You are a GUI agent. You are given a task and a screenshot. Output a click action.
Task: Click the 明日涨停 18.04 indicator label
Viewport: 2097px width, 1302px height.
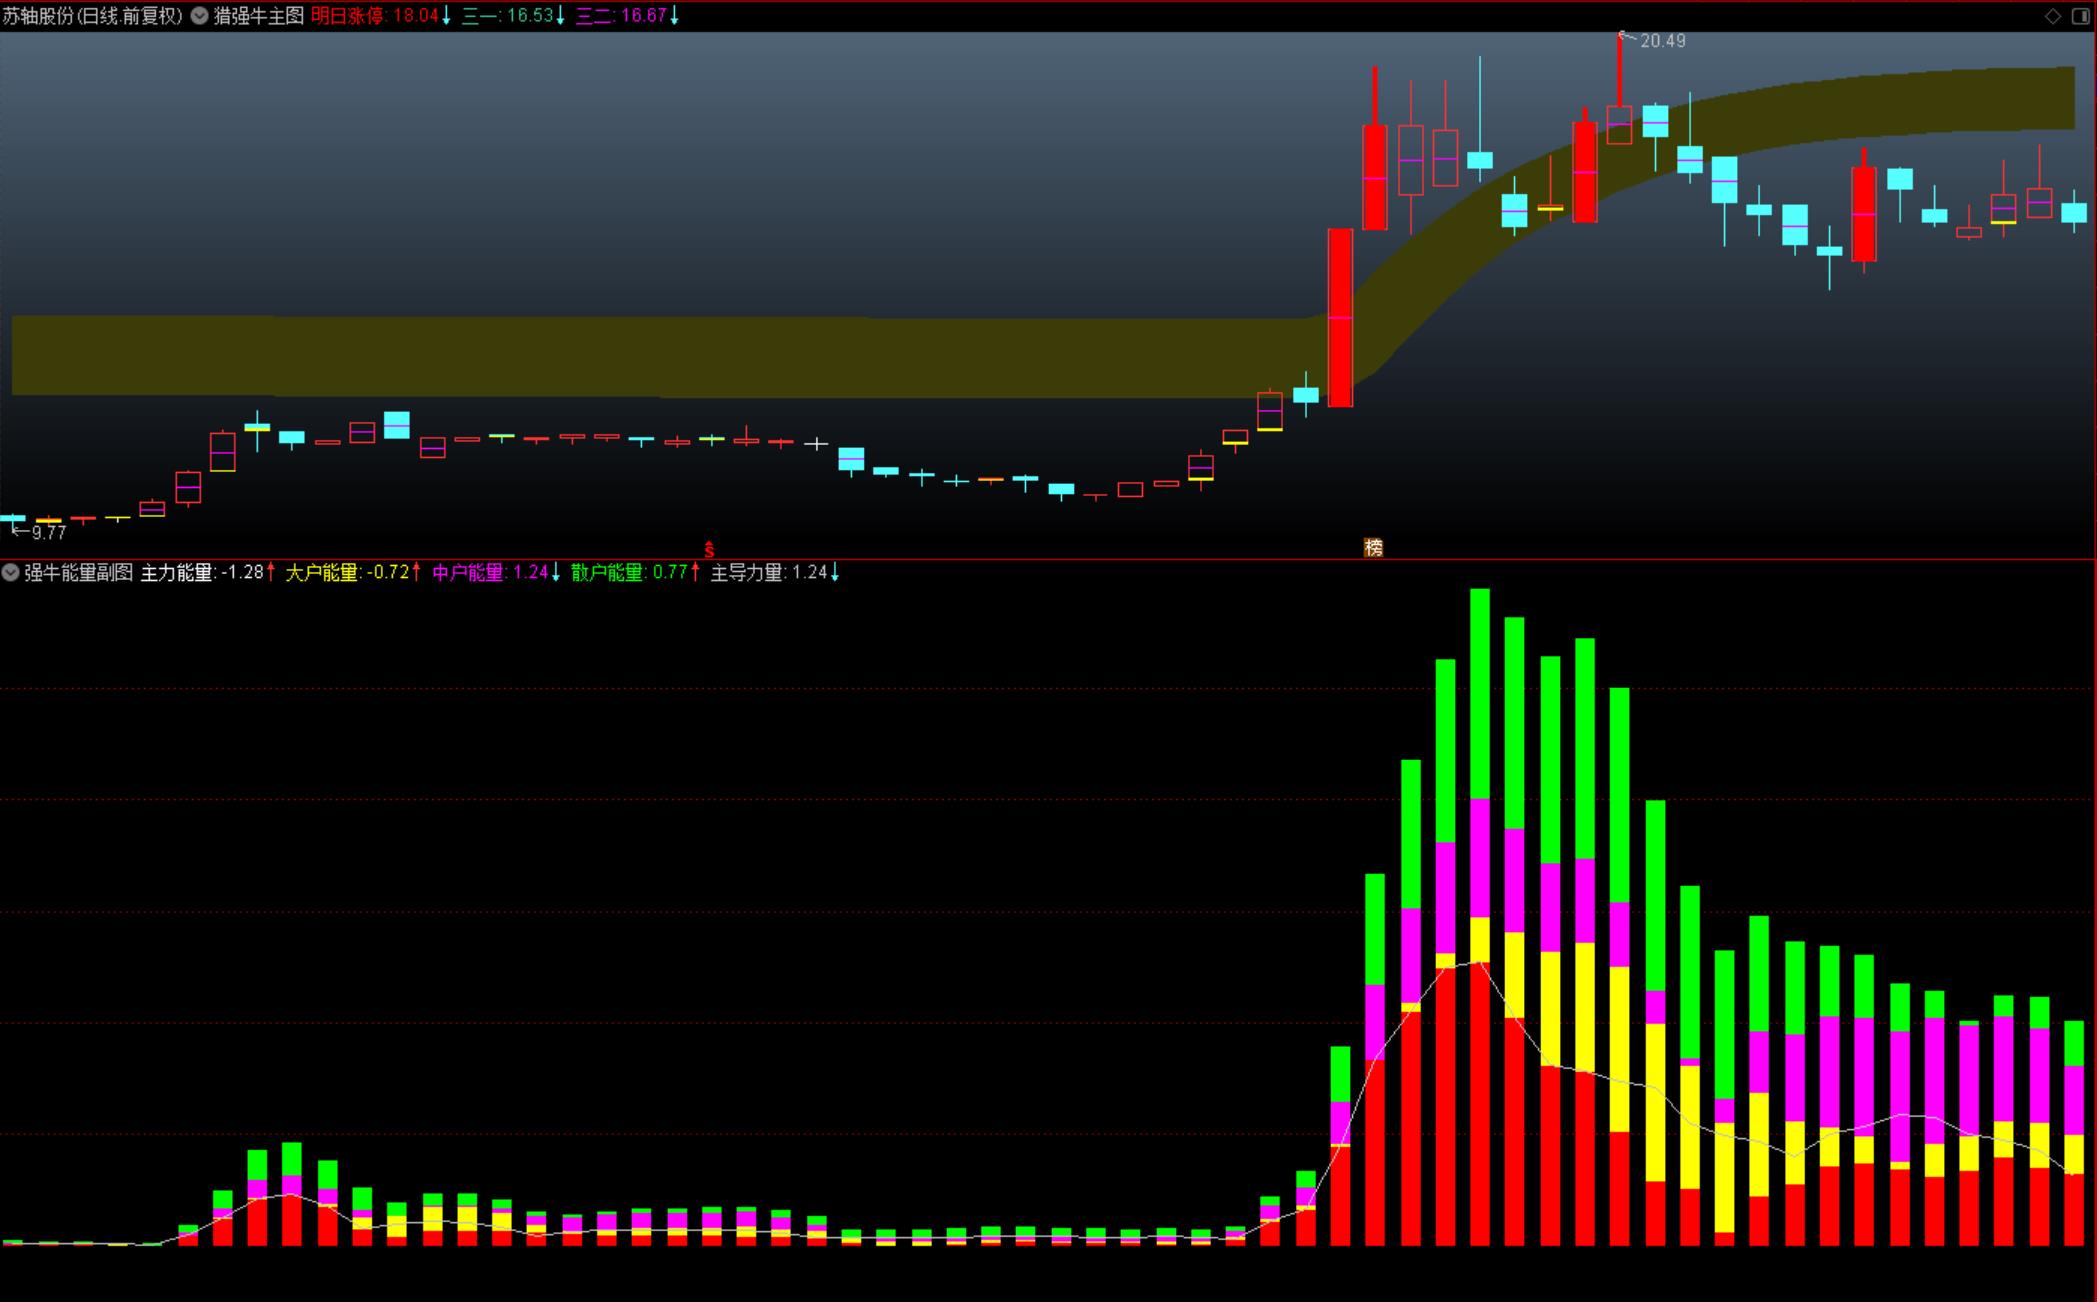tap(375, 16)
